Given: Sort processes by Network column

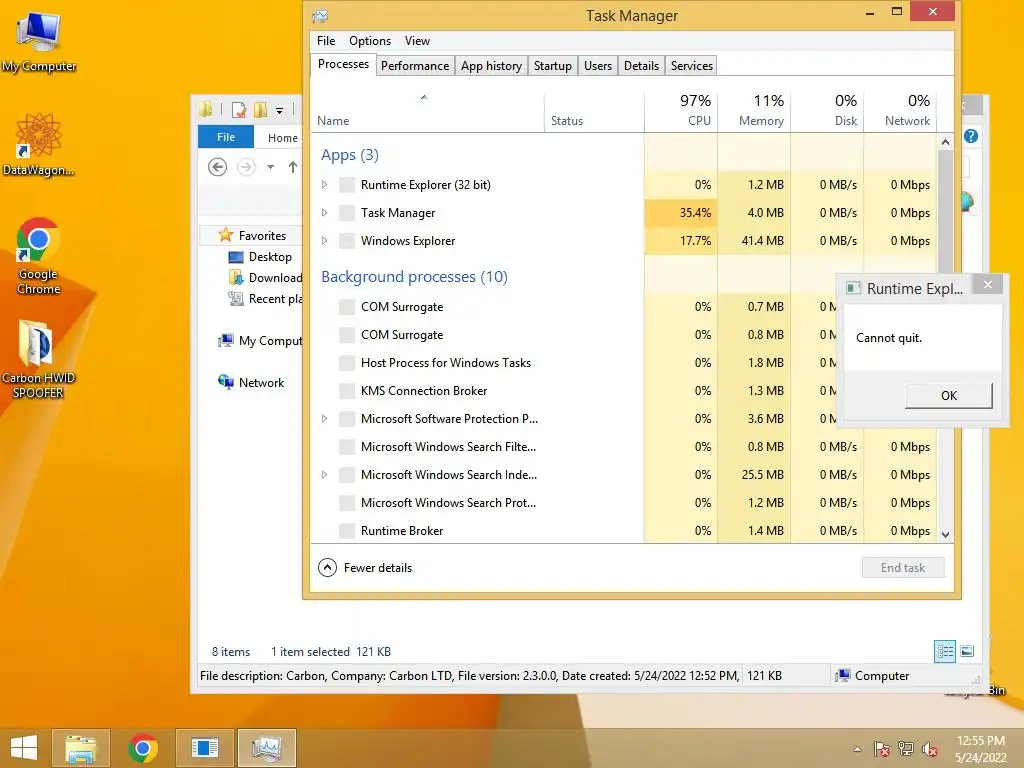Looking at the screenshot, I should click(x=900, y=110).
